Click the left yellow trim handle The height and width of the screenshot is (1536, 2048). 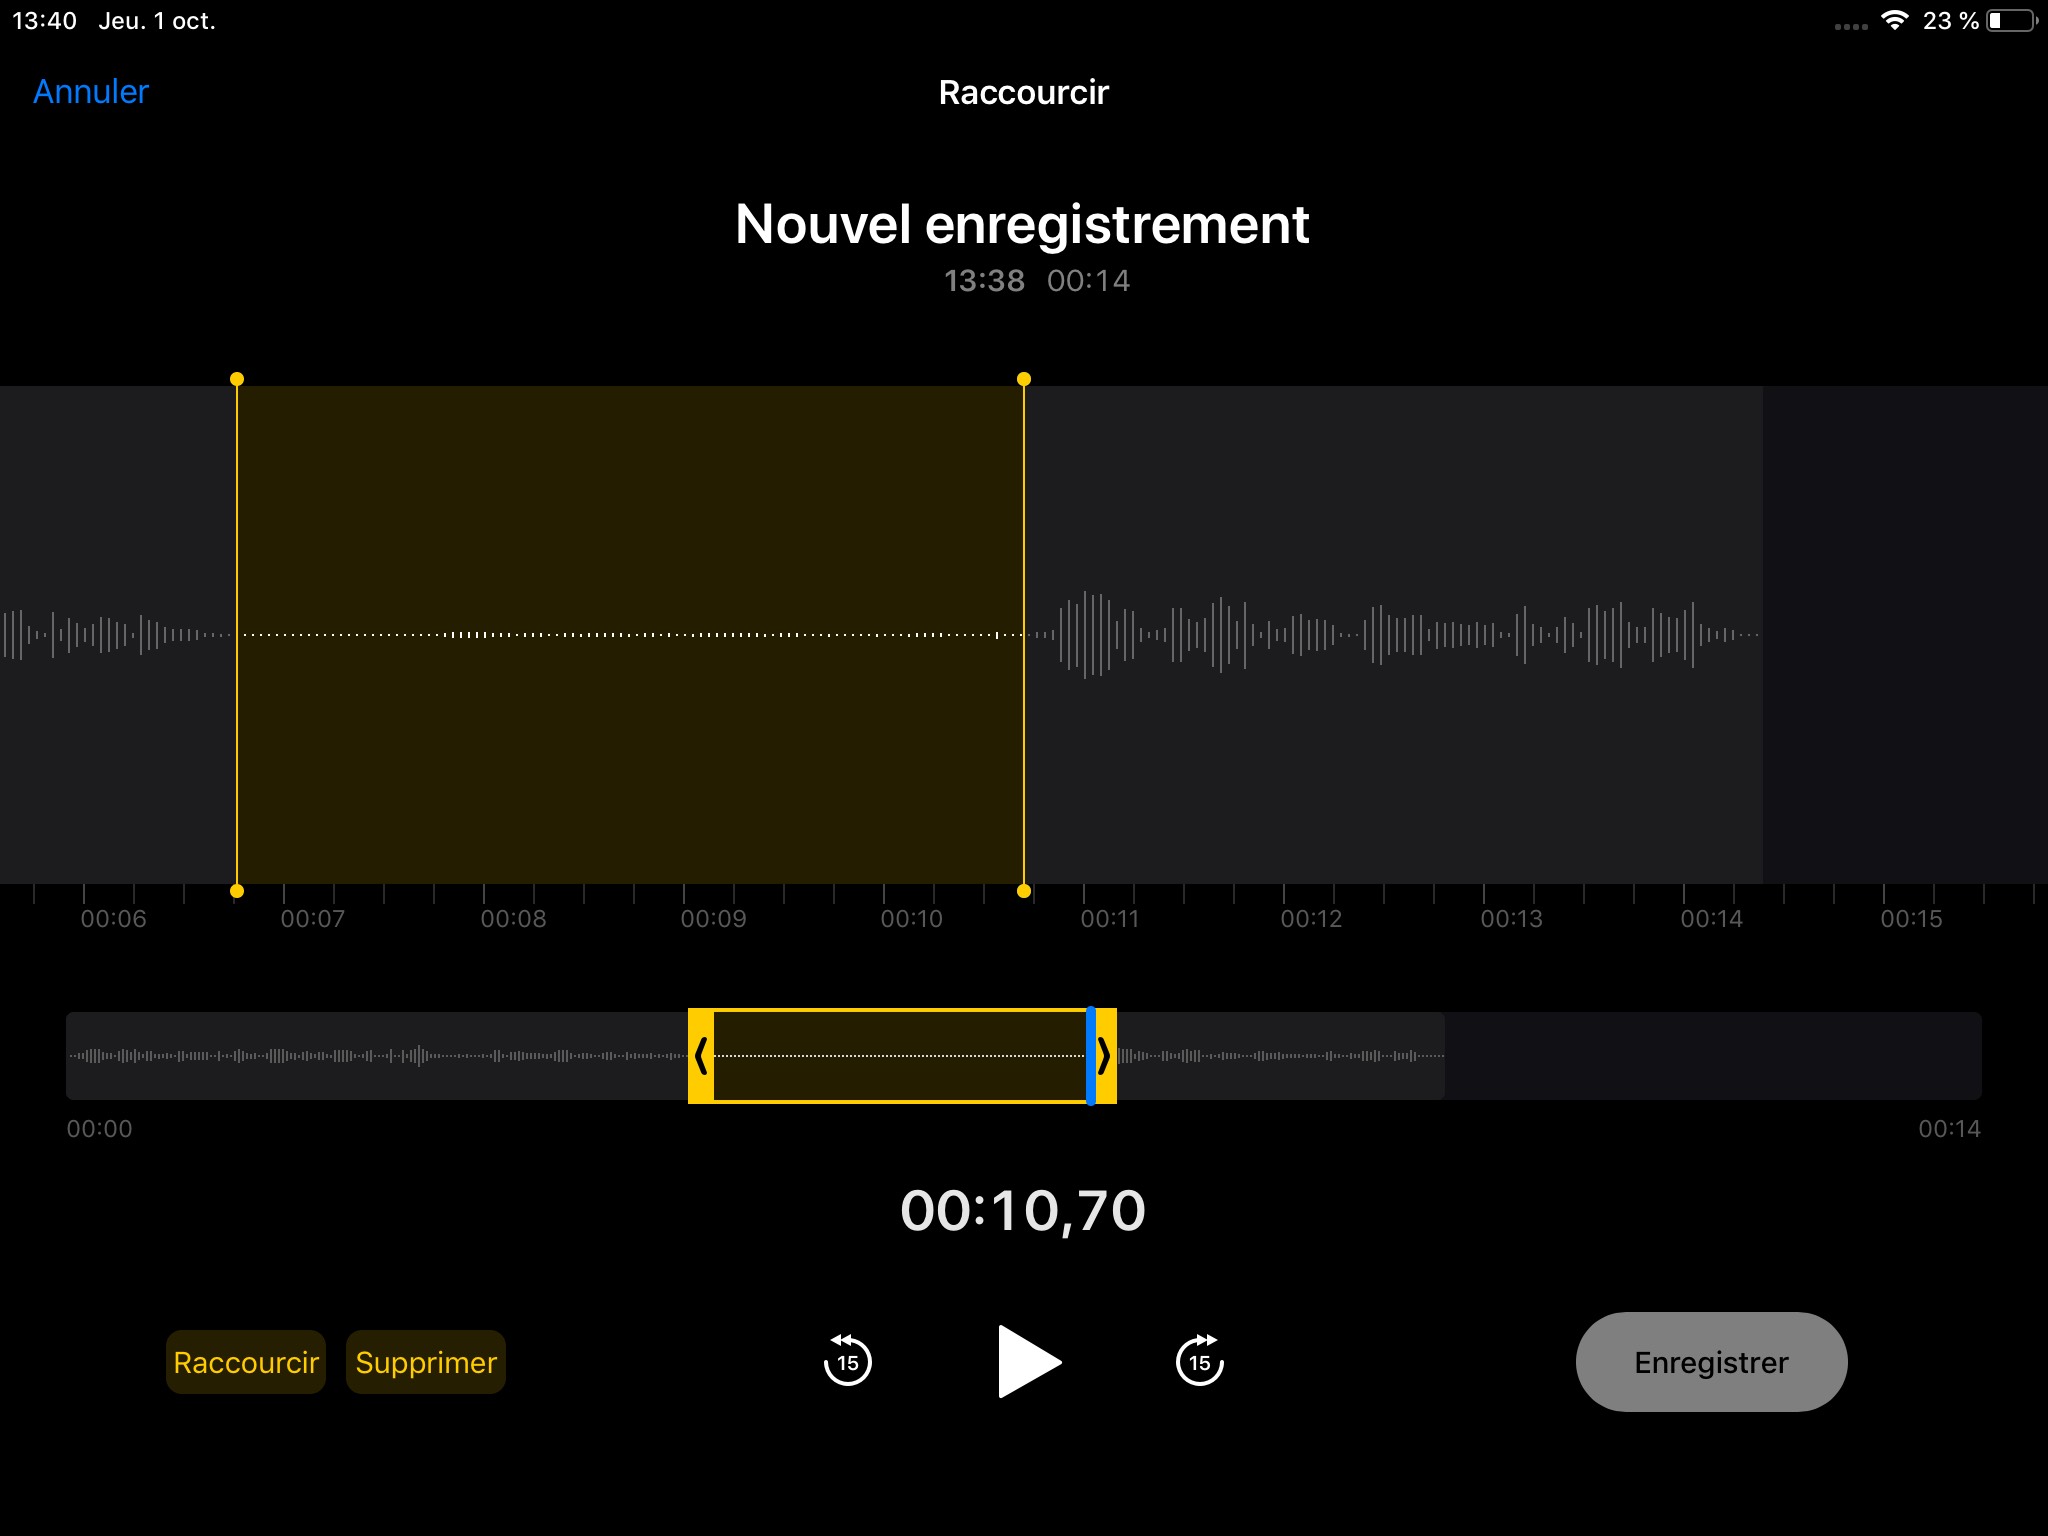701,1055
